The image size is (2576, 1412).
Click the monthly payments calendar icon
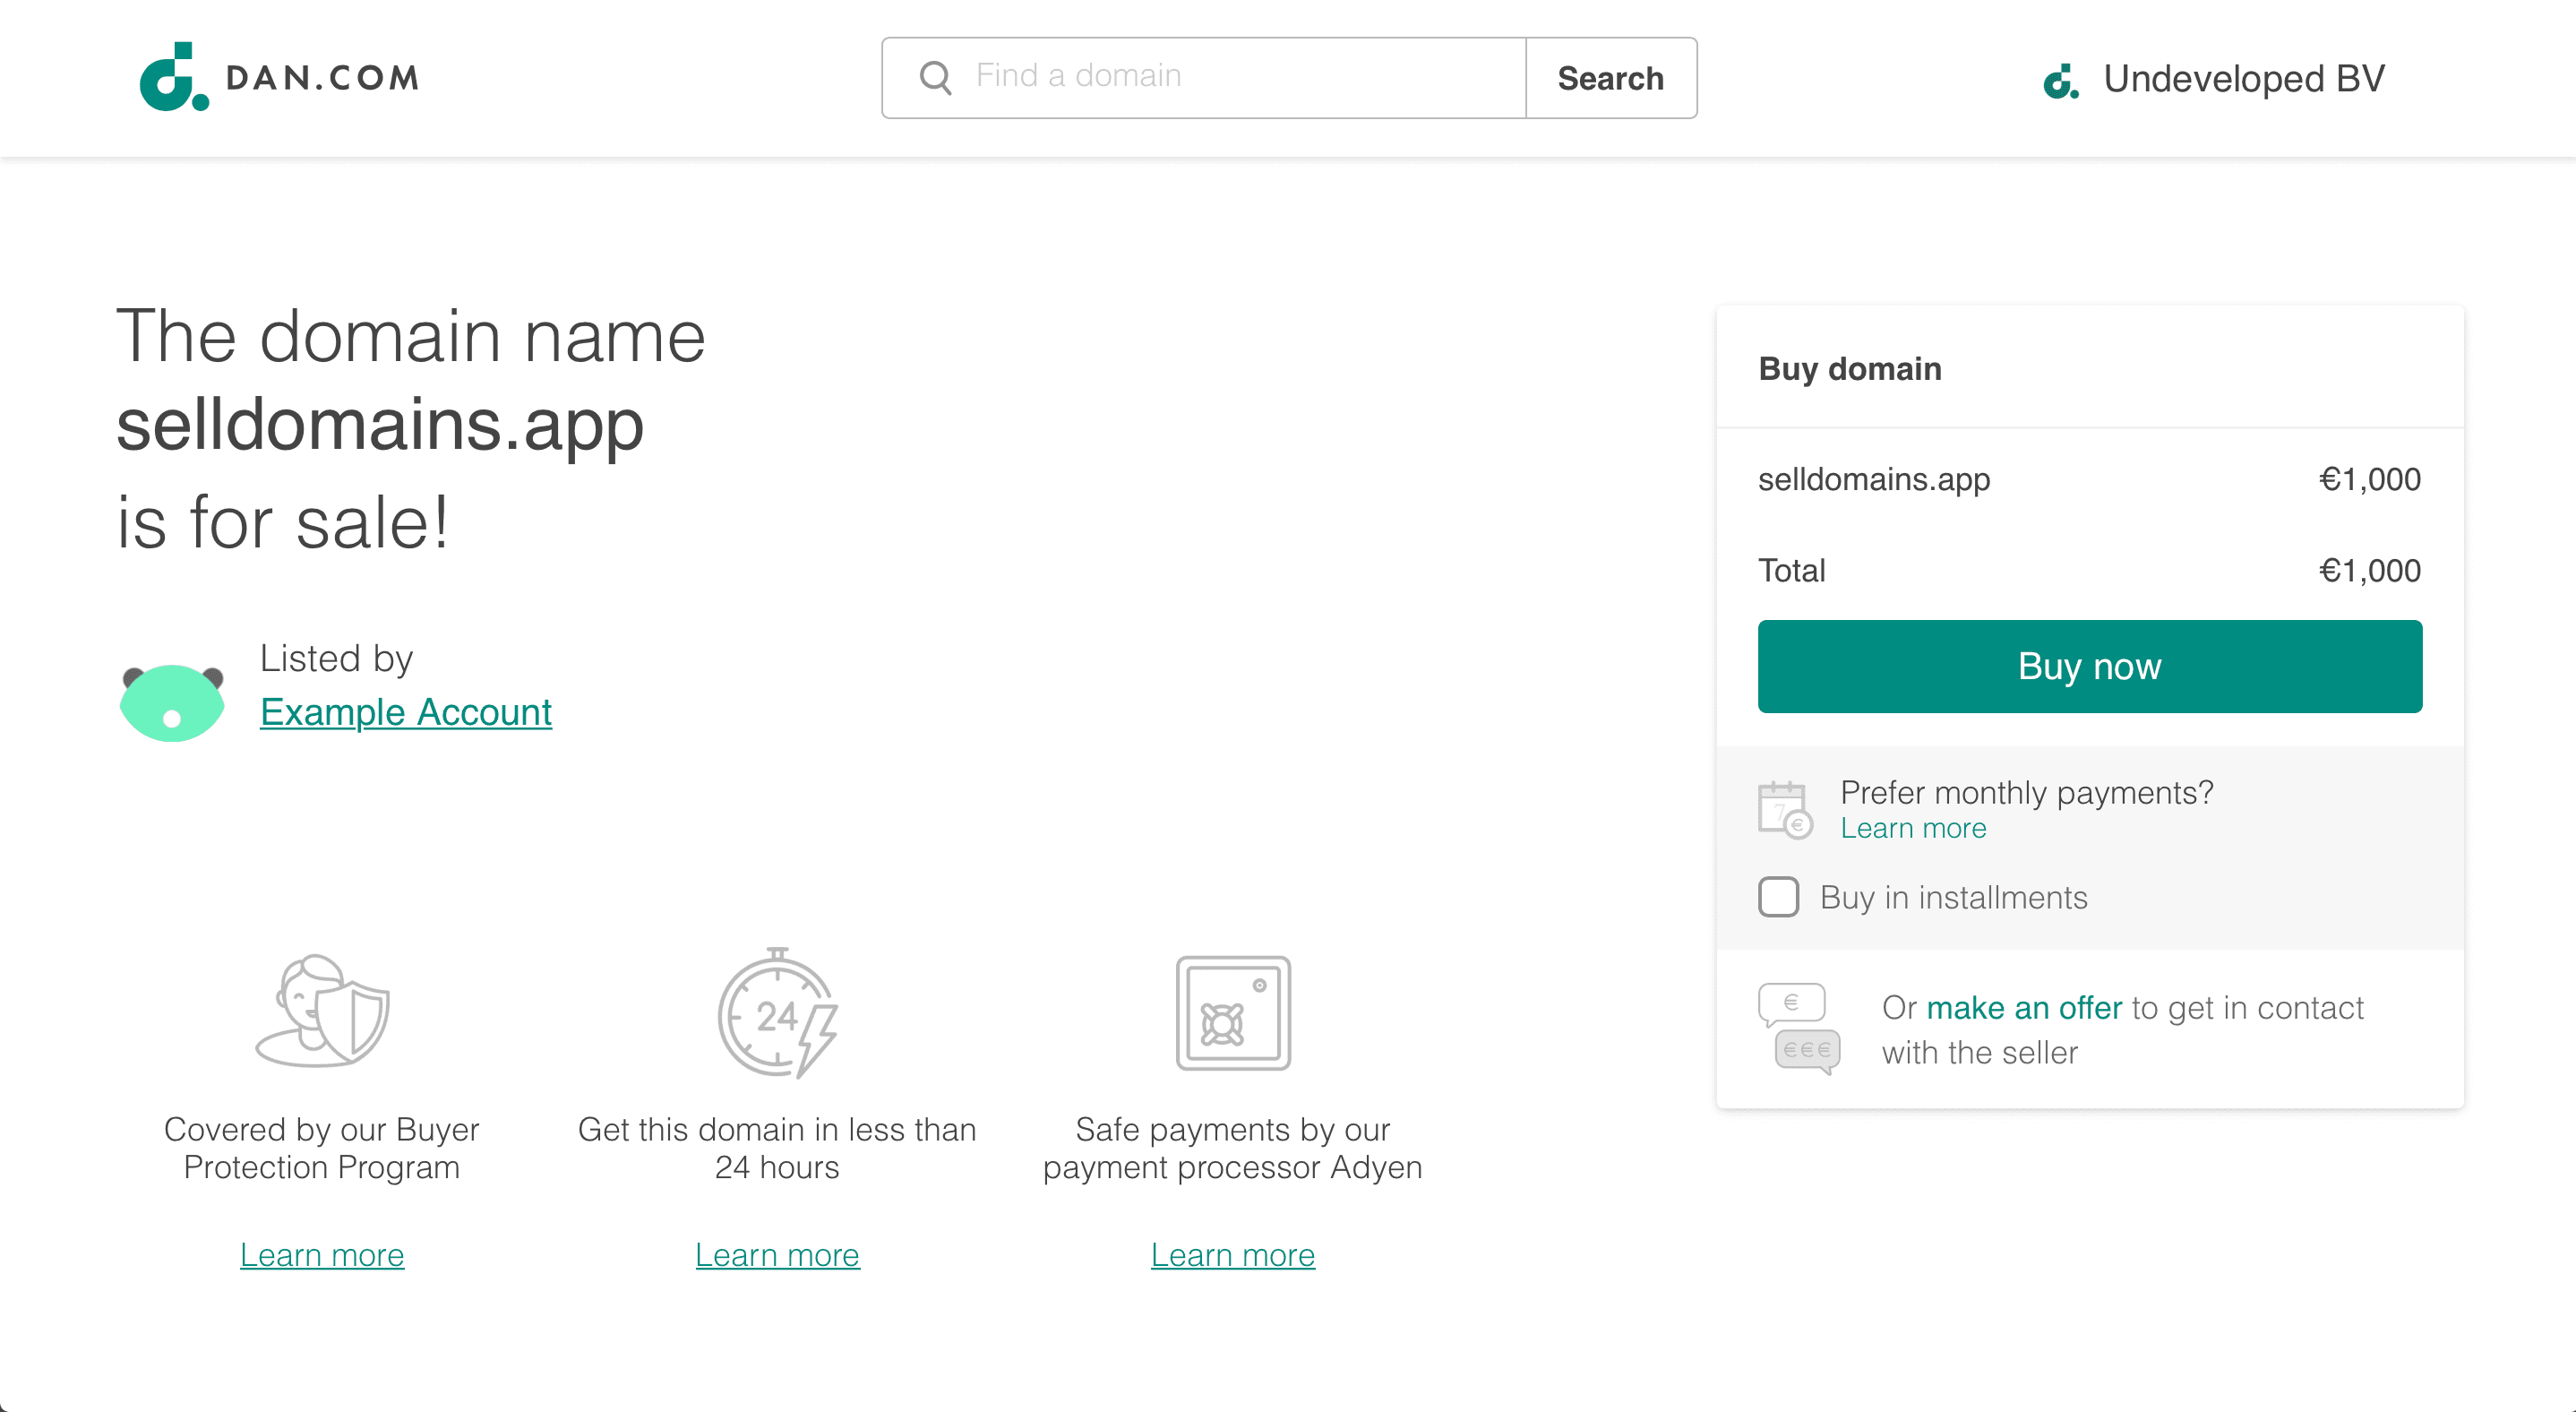1785,810
